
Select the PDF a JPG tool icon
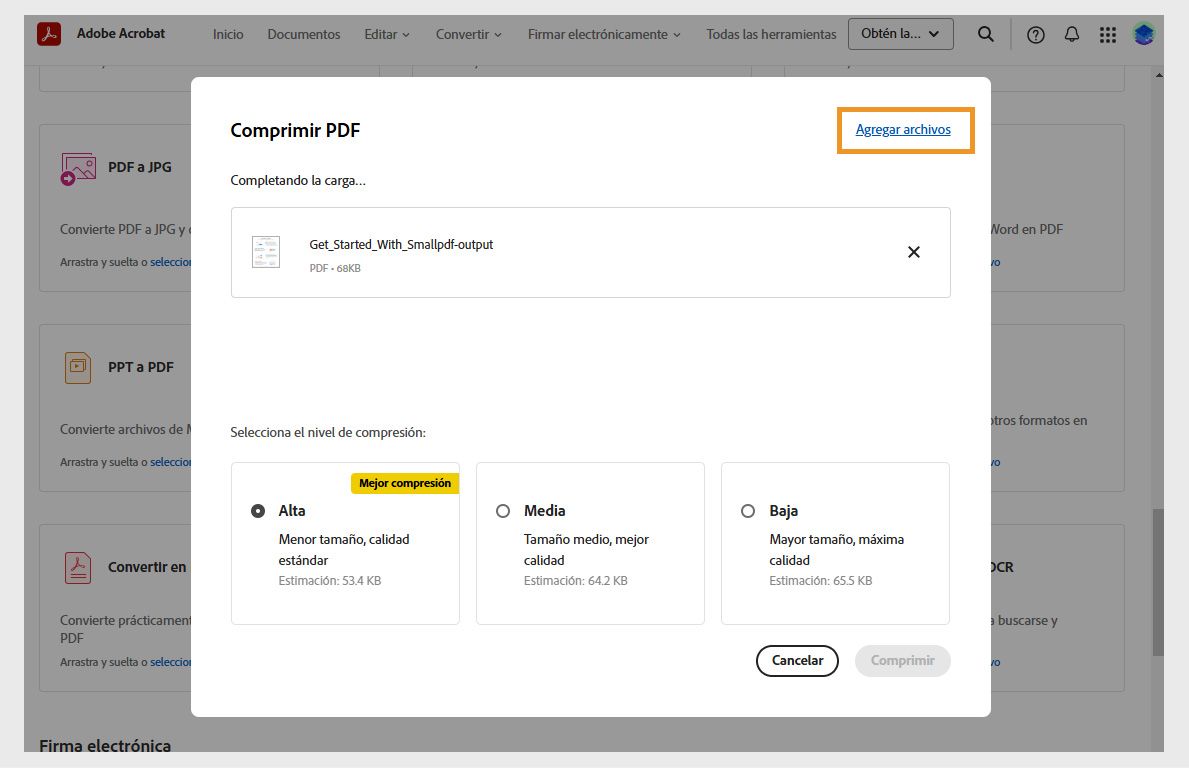pyautogui.click(x=76, y=166)
